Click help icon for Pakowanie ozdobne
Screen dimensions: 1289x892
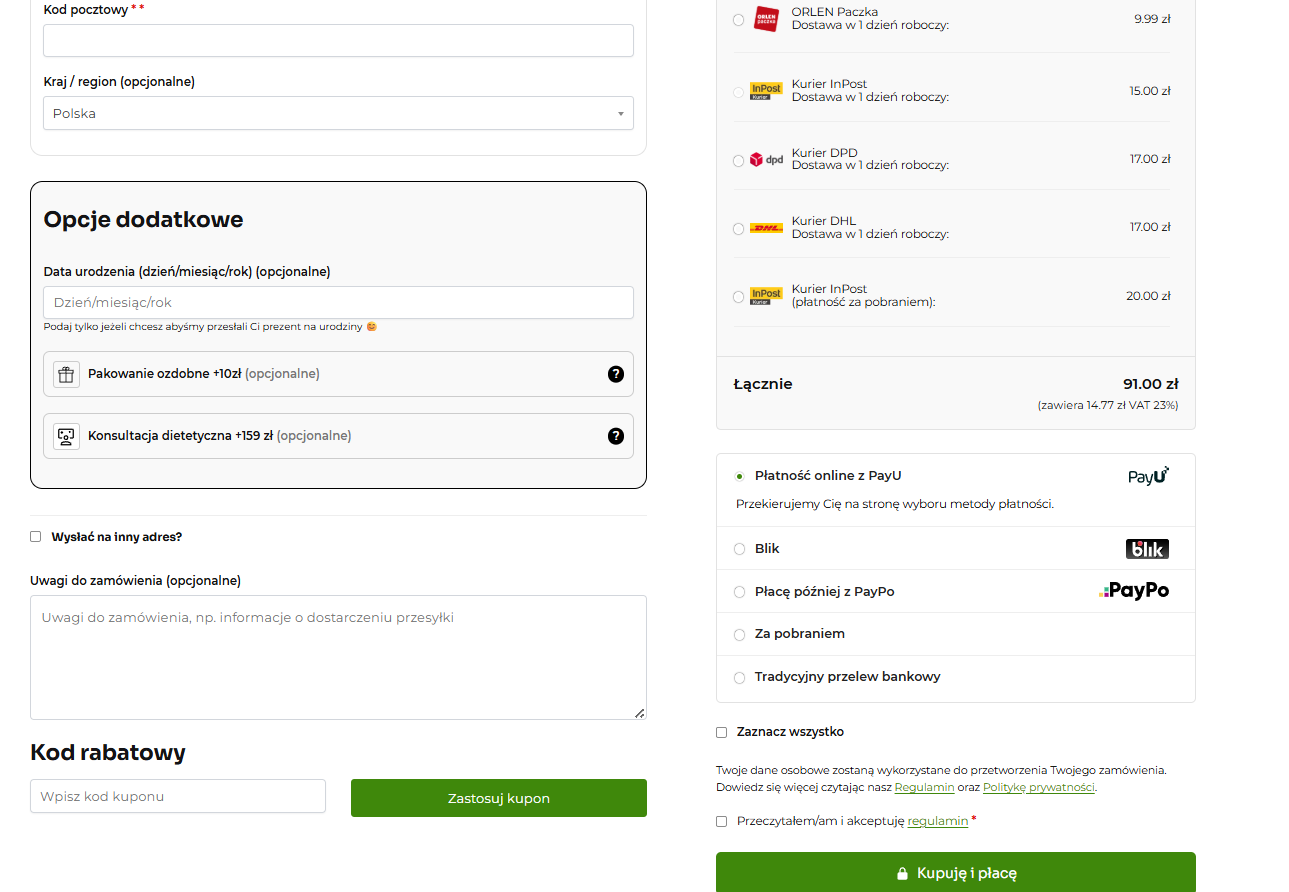616,374
